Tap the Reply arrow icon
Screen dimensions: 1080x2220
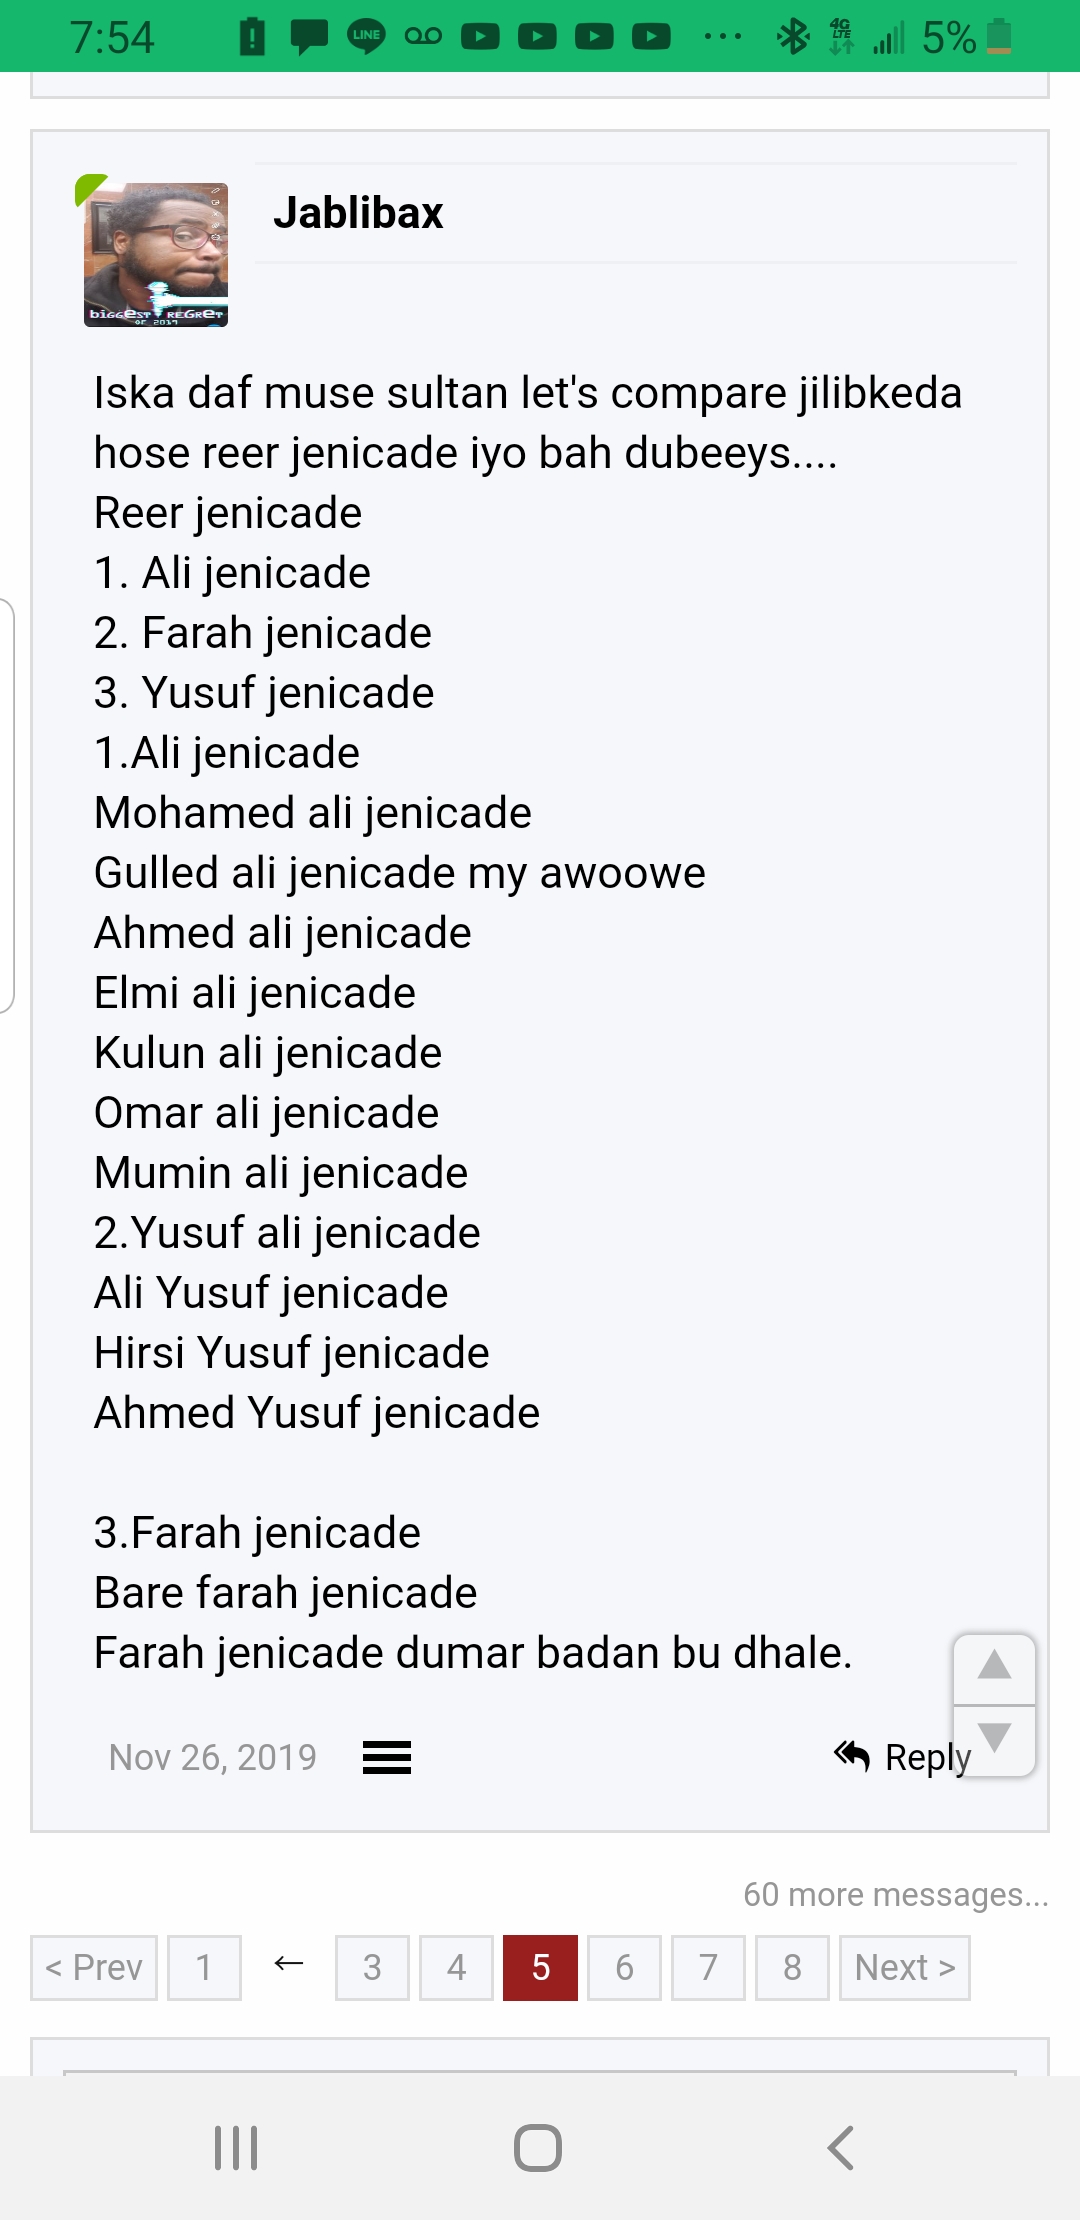(852, 1755)
